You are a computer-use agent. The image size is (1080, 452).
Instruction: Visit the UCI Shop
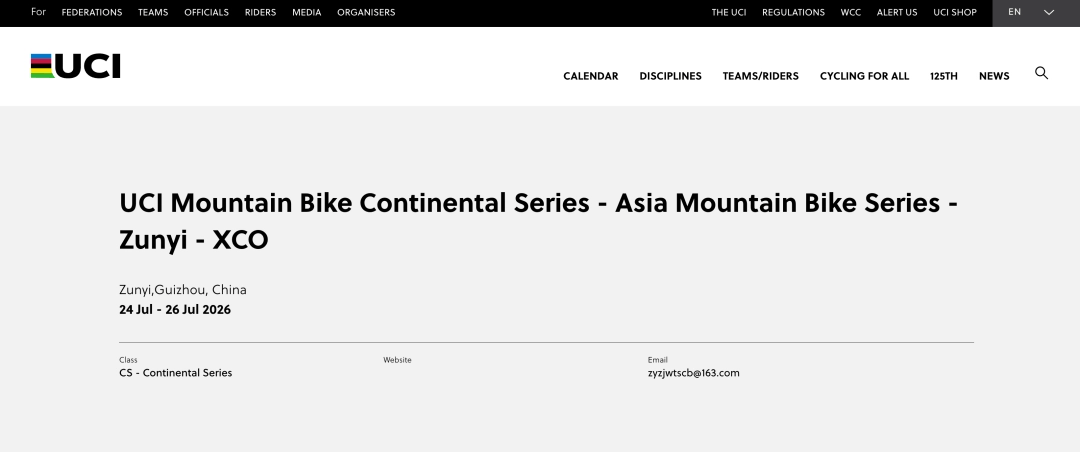955,12
